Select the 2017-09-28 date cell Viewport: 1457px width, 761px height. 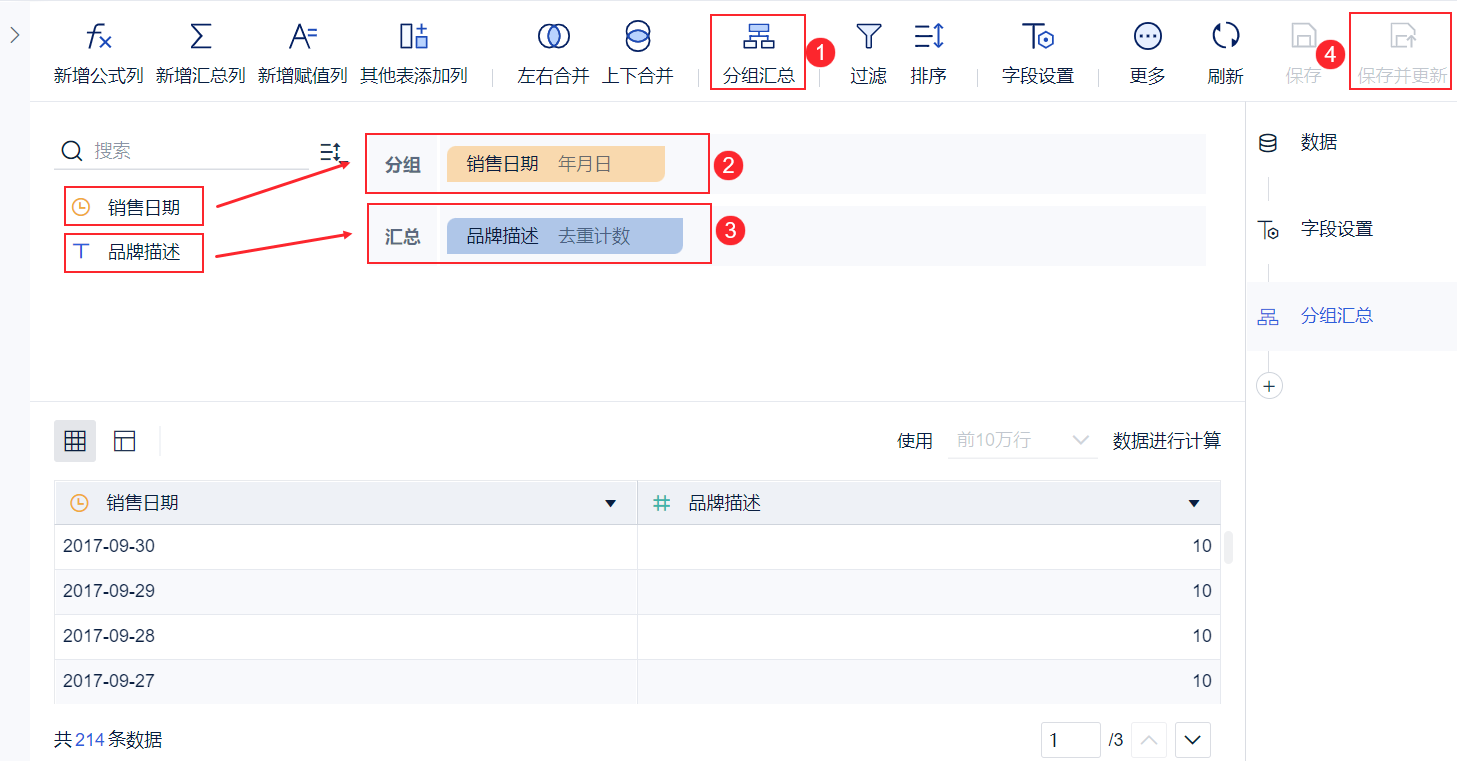[346, 637]
